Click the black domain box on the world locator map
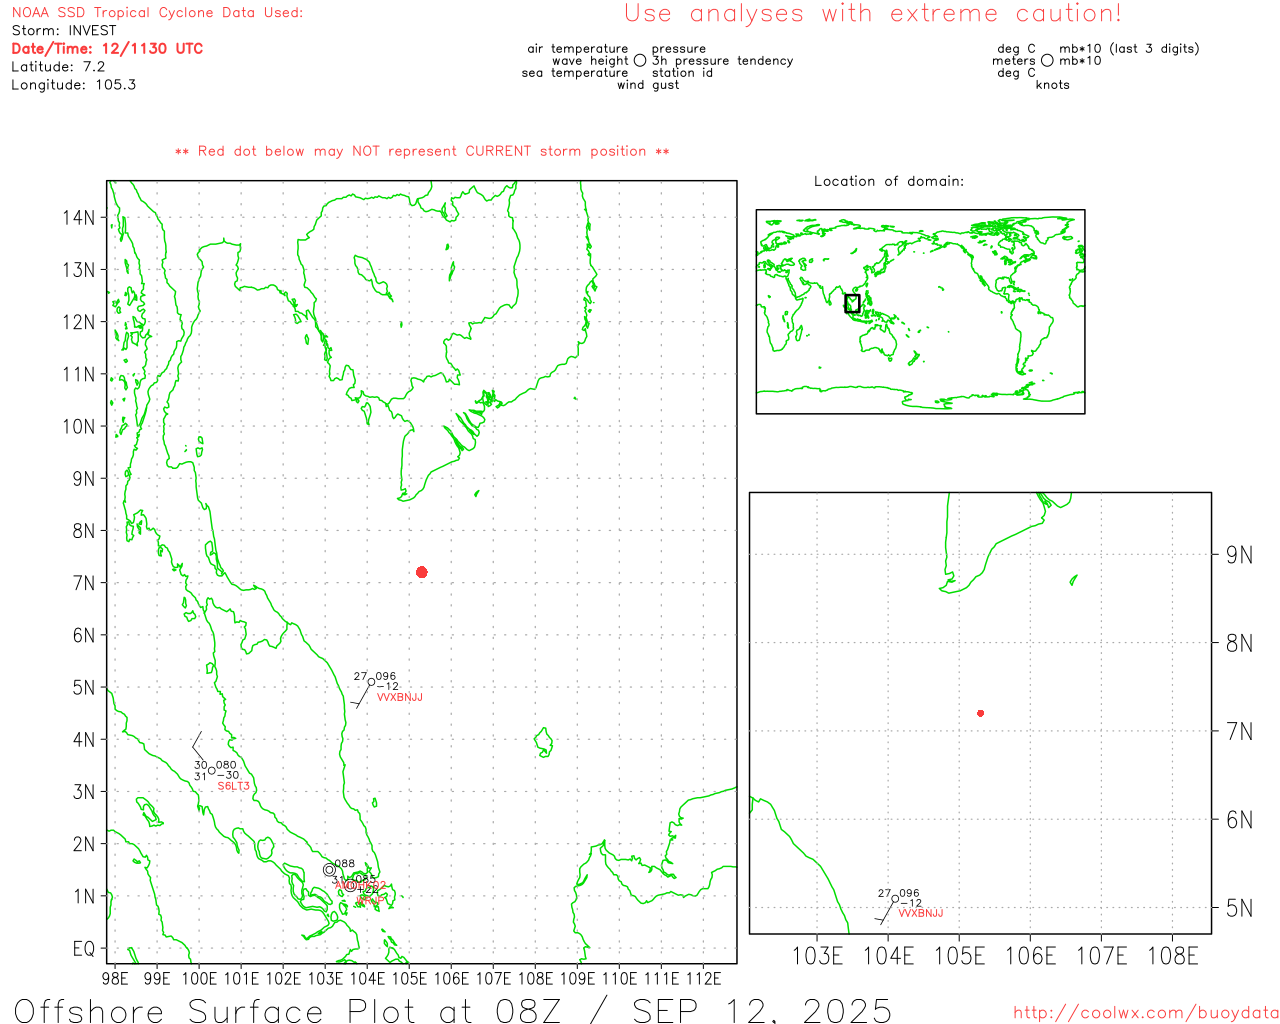Image resolution: width=1280 pixels, height=1024 pixels. (x=852, y=303)
